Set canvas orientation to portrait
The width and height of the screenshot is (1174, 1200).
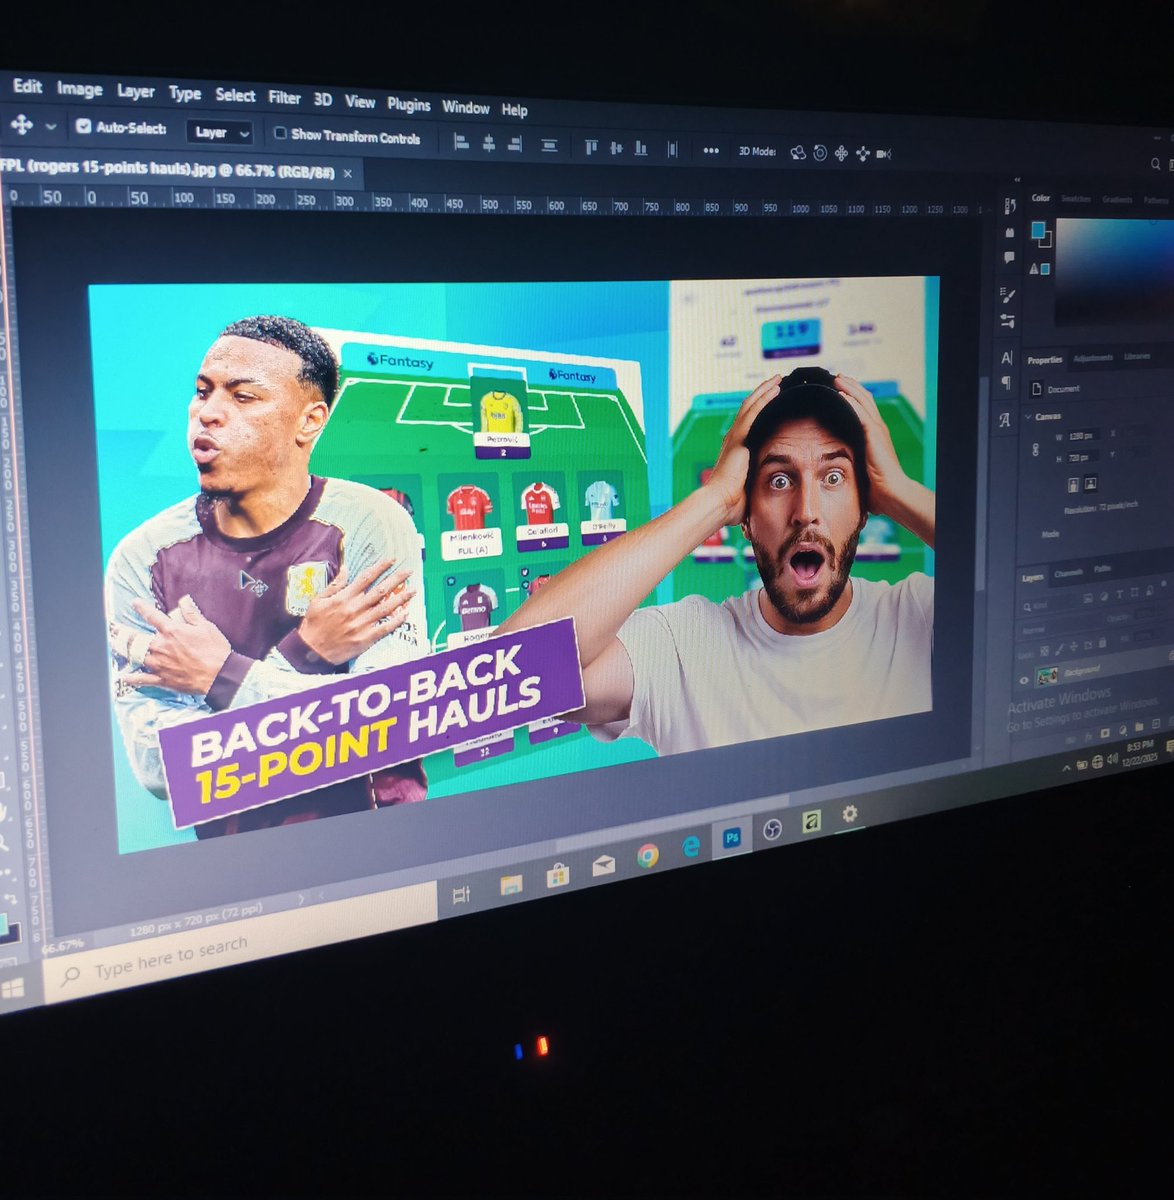[x=1072, y=484]
